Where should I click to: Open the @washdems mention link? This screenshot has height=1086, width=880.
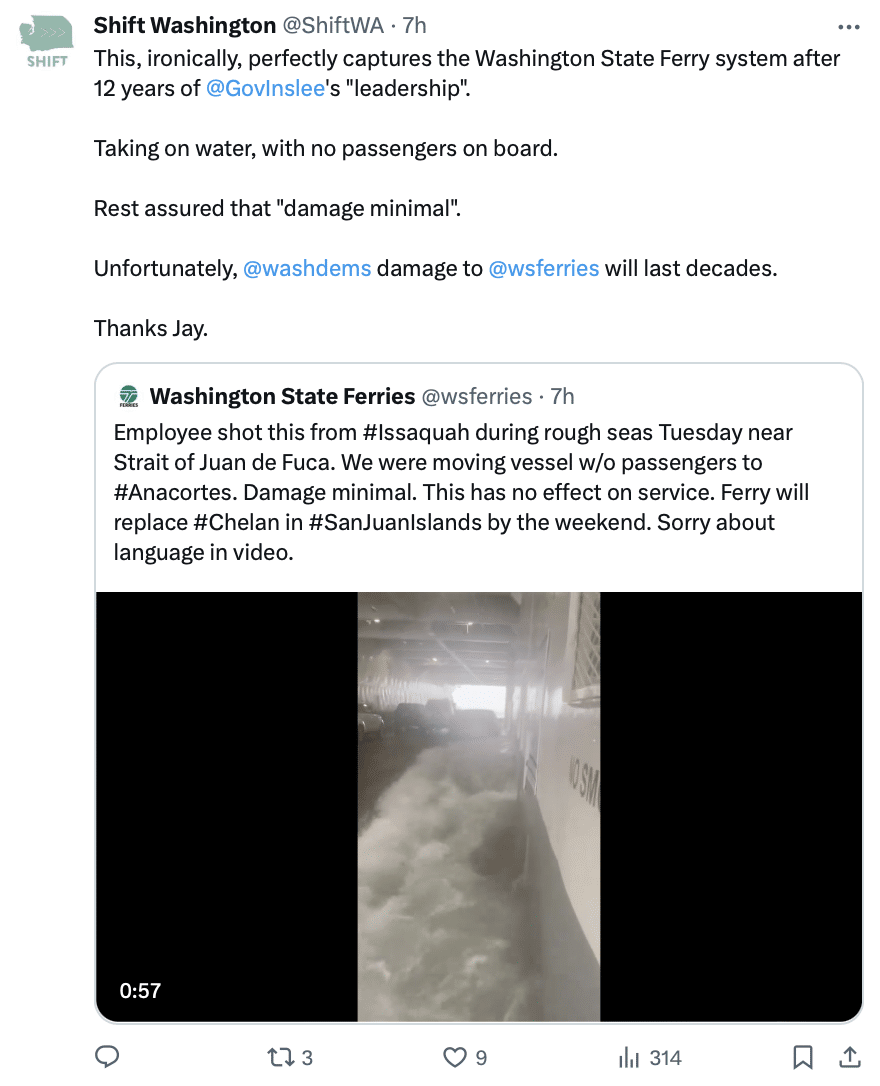point(307,268)
